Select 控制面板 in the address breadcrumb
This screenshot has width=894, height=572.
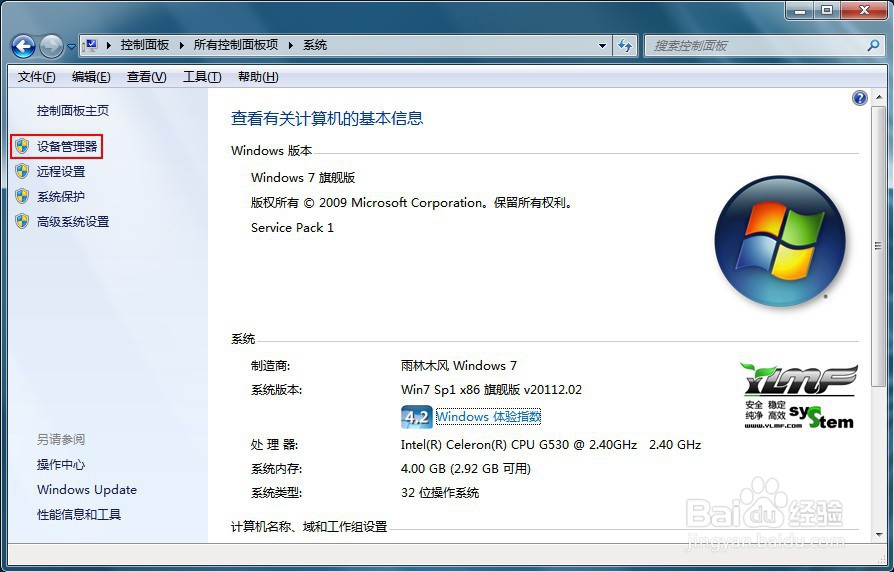point(145,45)
